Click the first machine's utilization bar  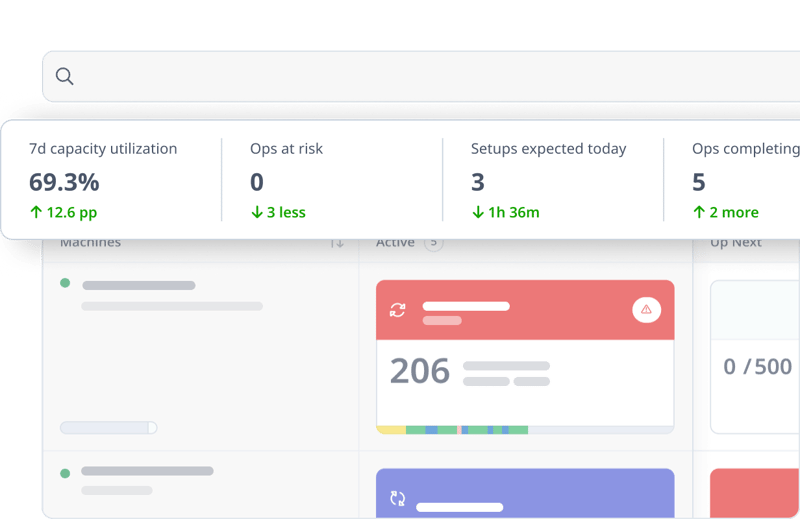(108, 428)
